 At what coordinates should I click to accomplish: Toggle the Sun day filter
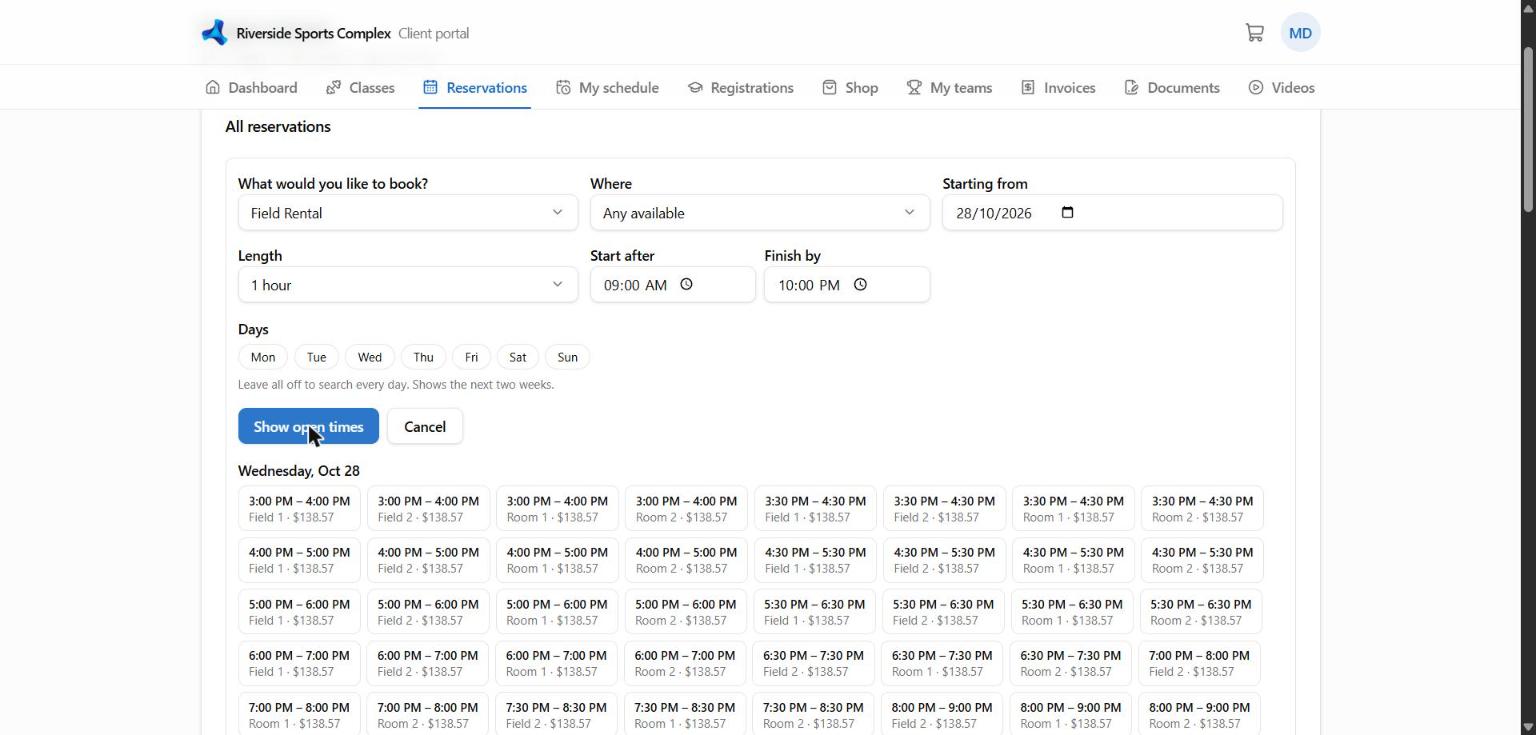click(567, 357)
